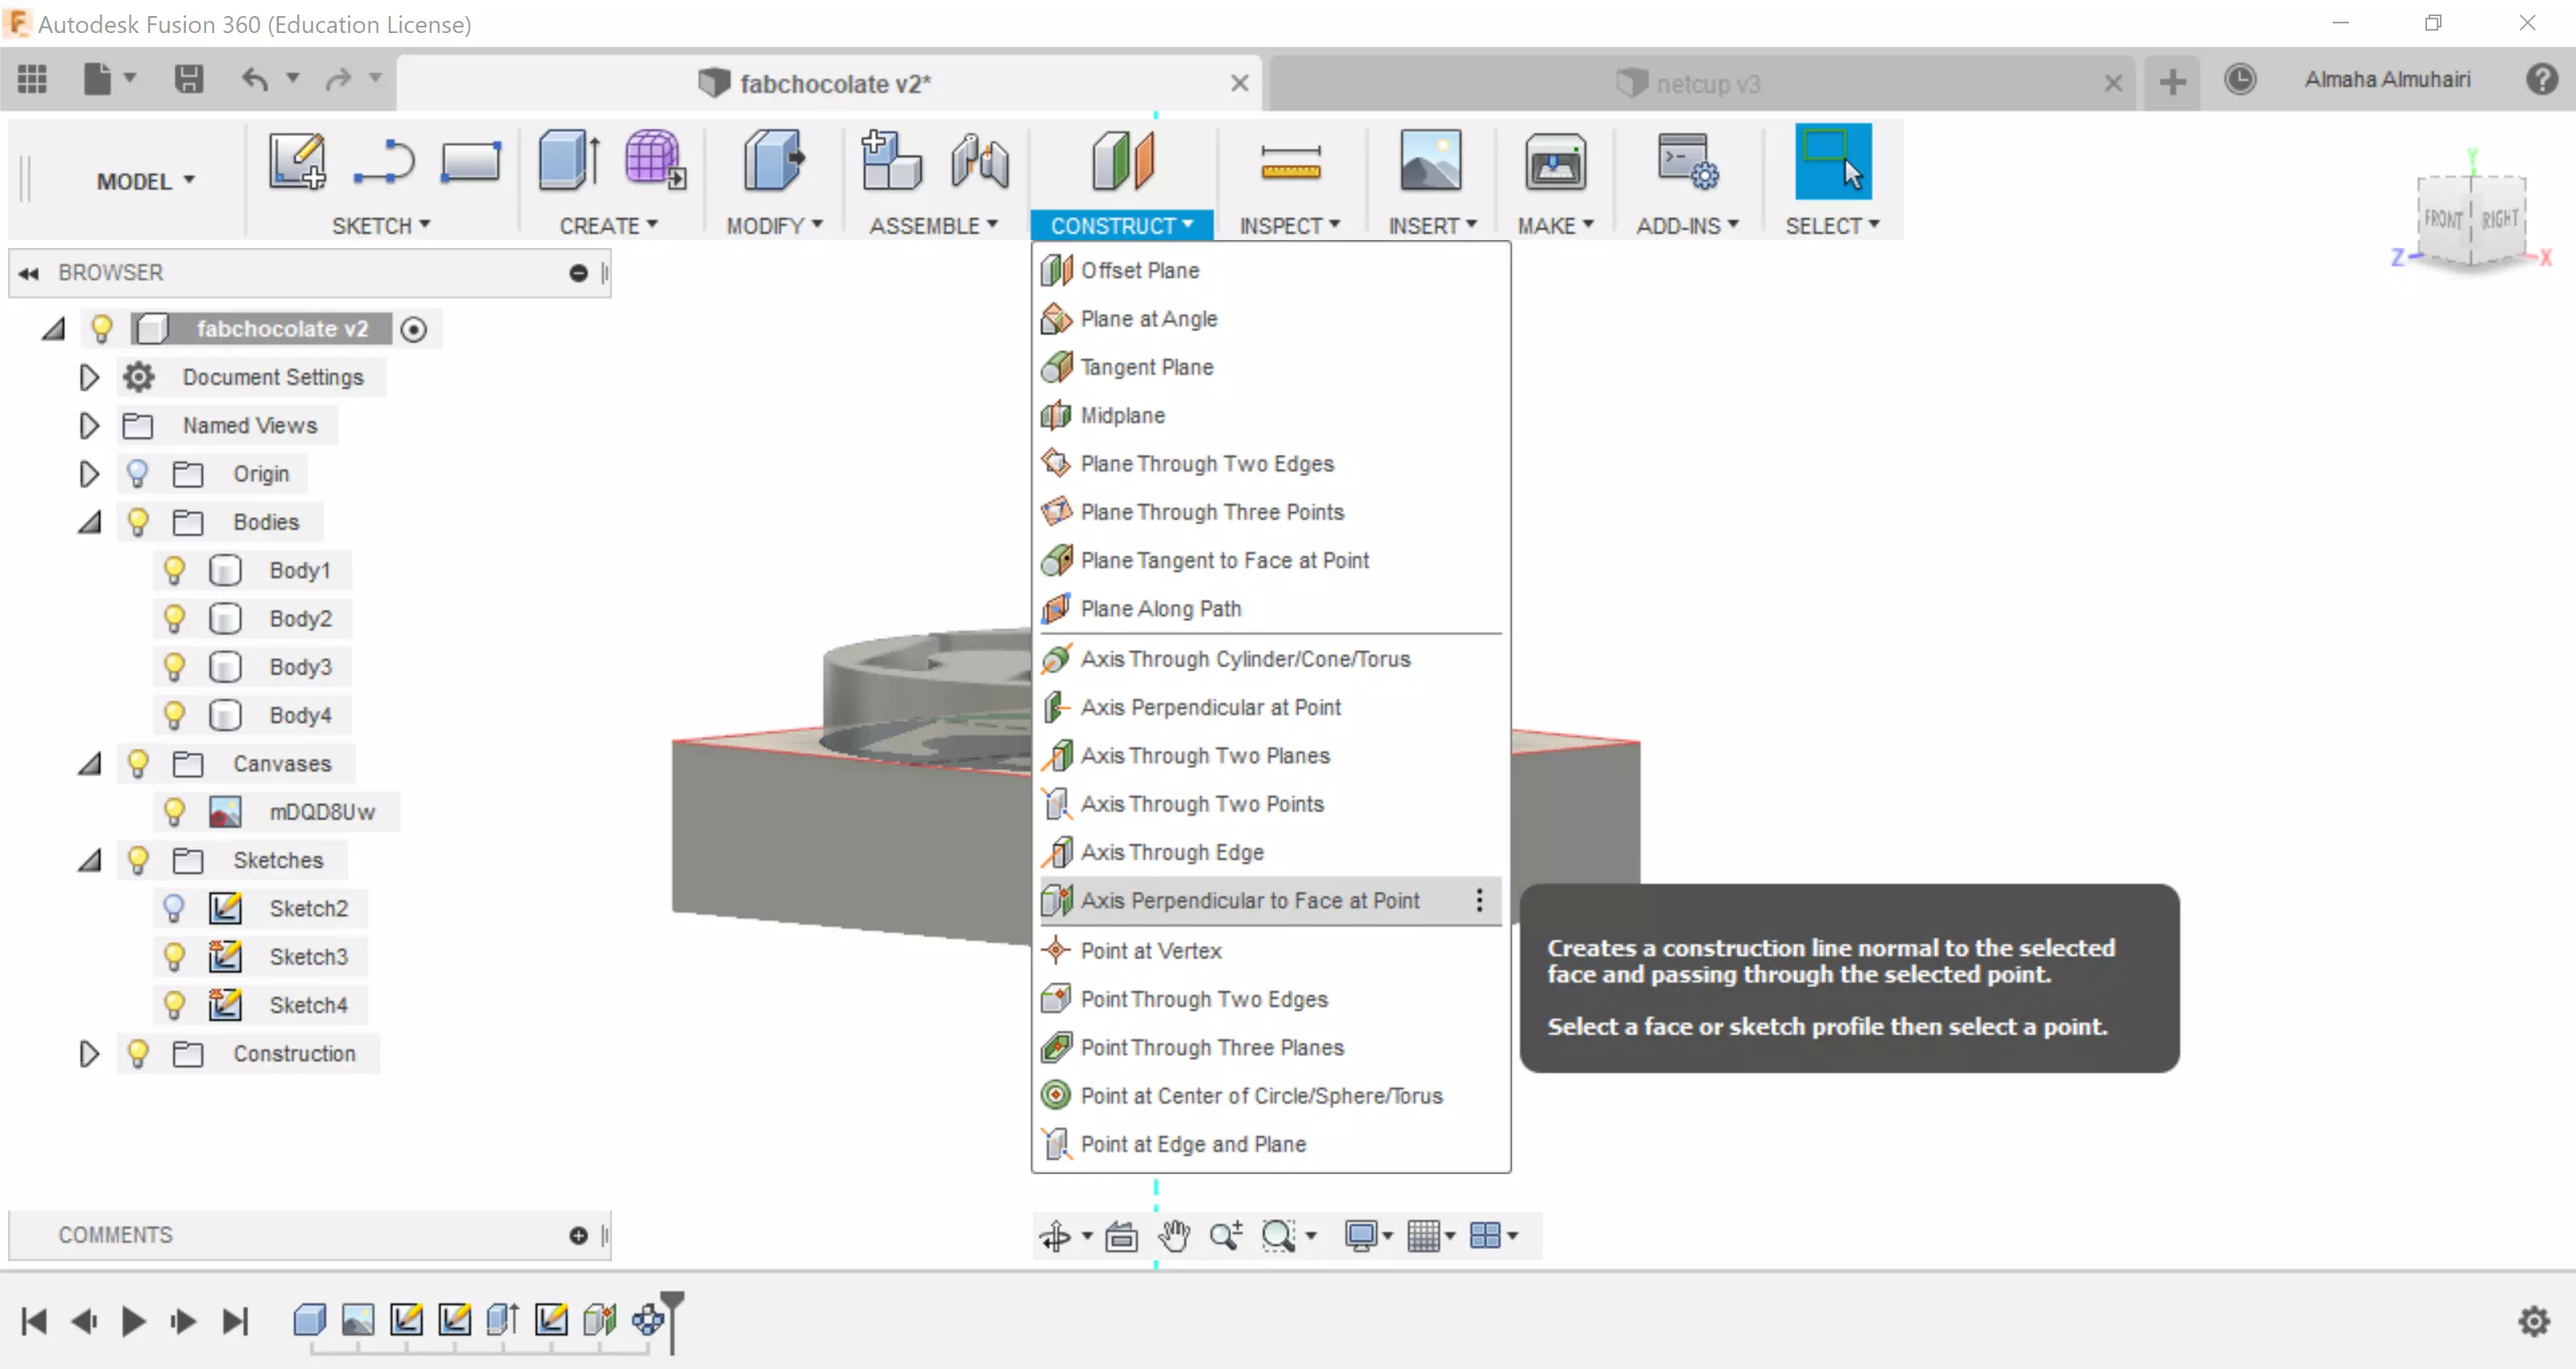This screenshot has width=2576, height=1369.
Task: Expand the Origin folder in browser
Action: tap(89, 474)
